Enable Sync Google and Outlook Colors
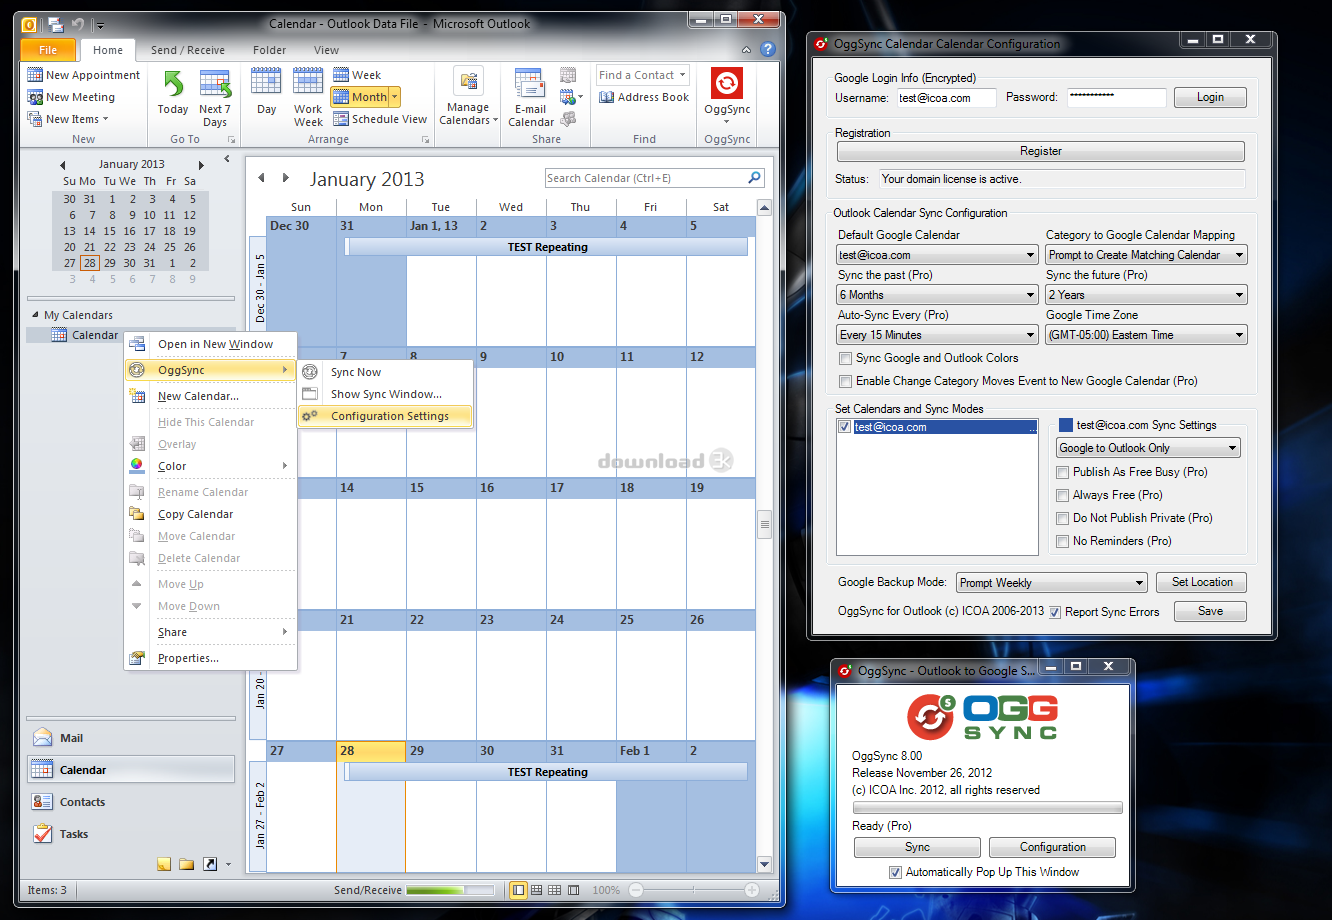Screen dimensions: 1332x920 (x=846, y=358)
